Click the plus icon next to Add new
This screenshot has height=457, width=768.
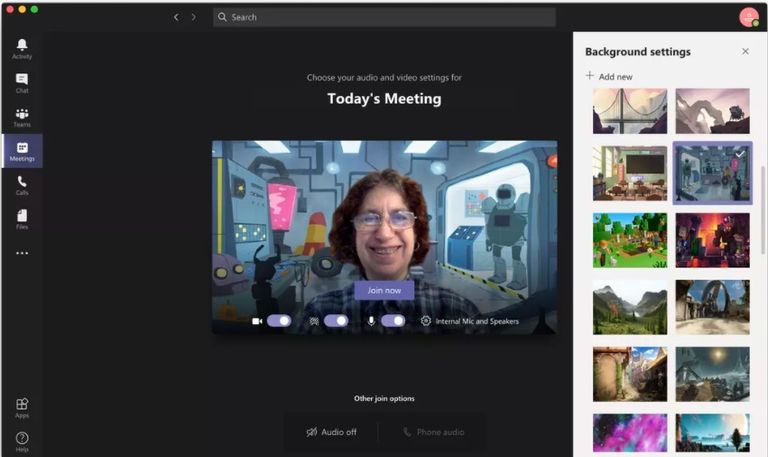[x=590, y=75]
